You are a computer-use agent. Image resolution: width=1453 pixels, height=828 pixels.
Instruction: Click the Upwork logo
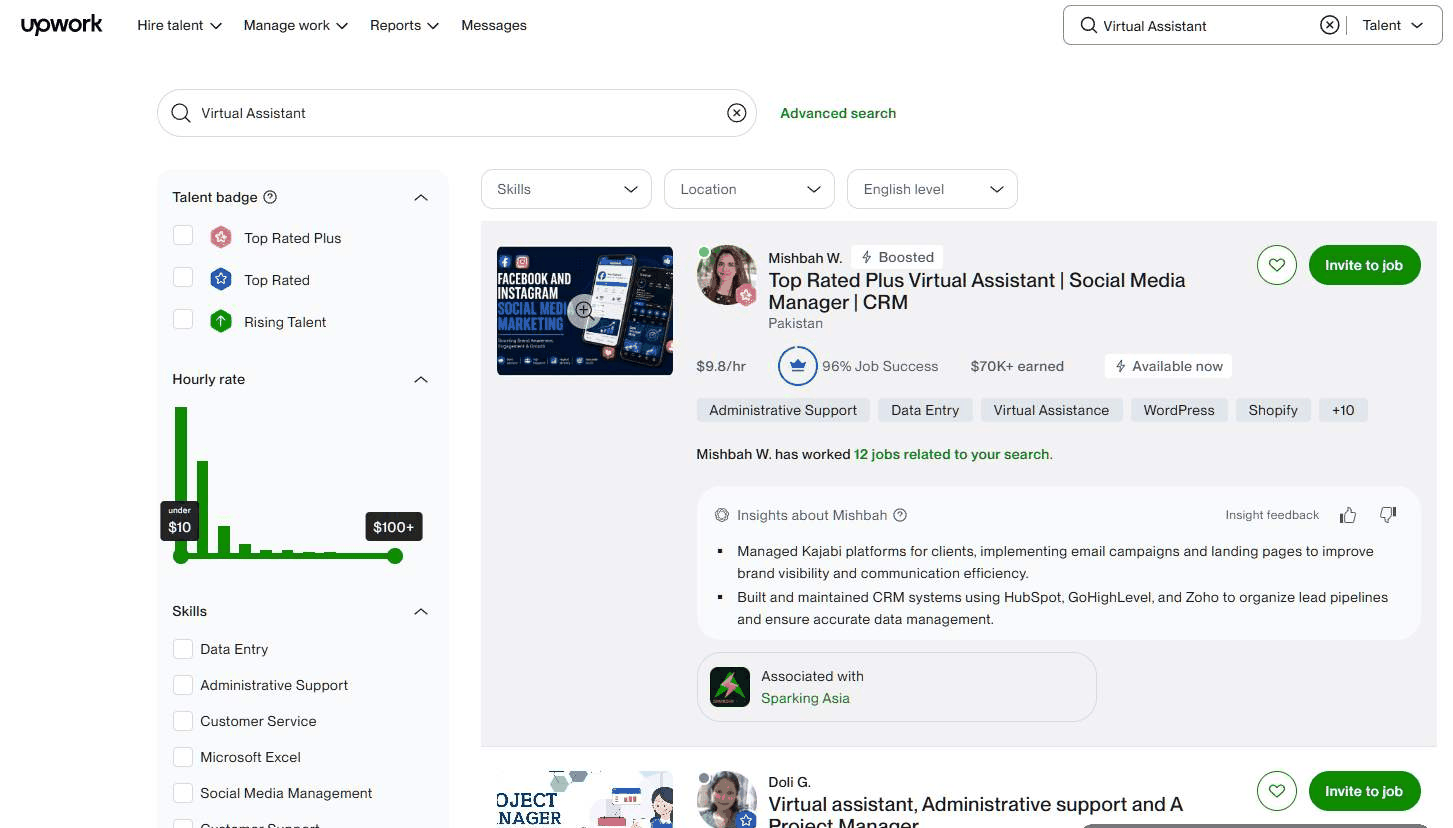click(x=61, y=25)
